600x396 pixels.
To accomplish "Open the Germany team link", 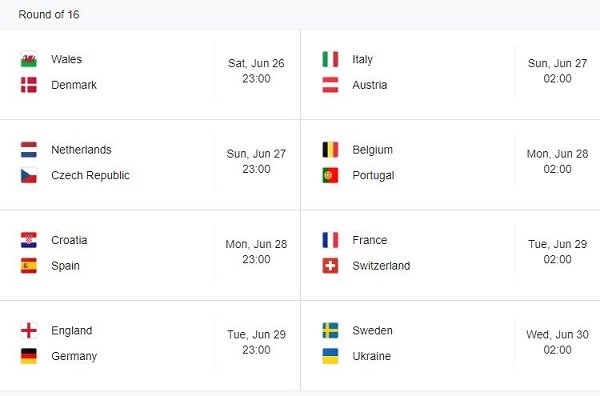I will [74, 356].
